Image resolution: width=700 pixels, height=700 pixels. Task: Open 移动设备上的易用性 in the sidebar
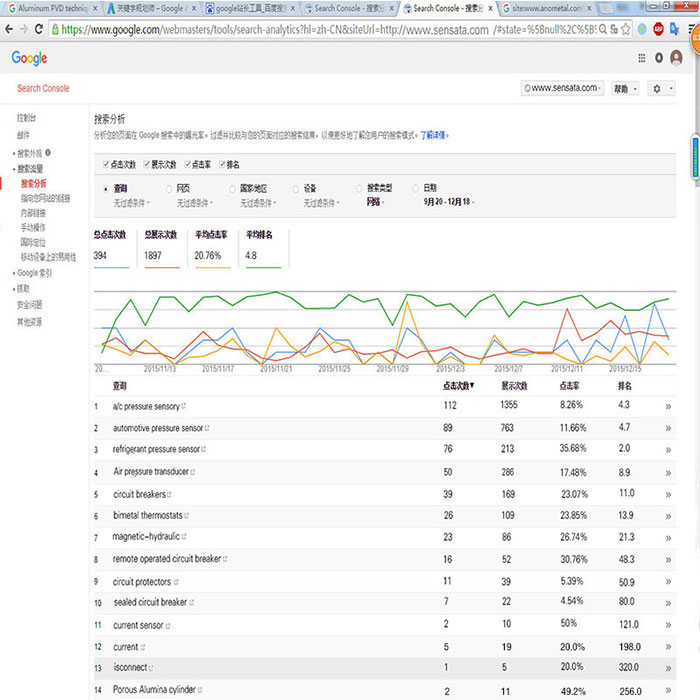pos(48,257)
